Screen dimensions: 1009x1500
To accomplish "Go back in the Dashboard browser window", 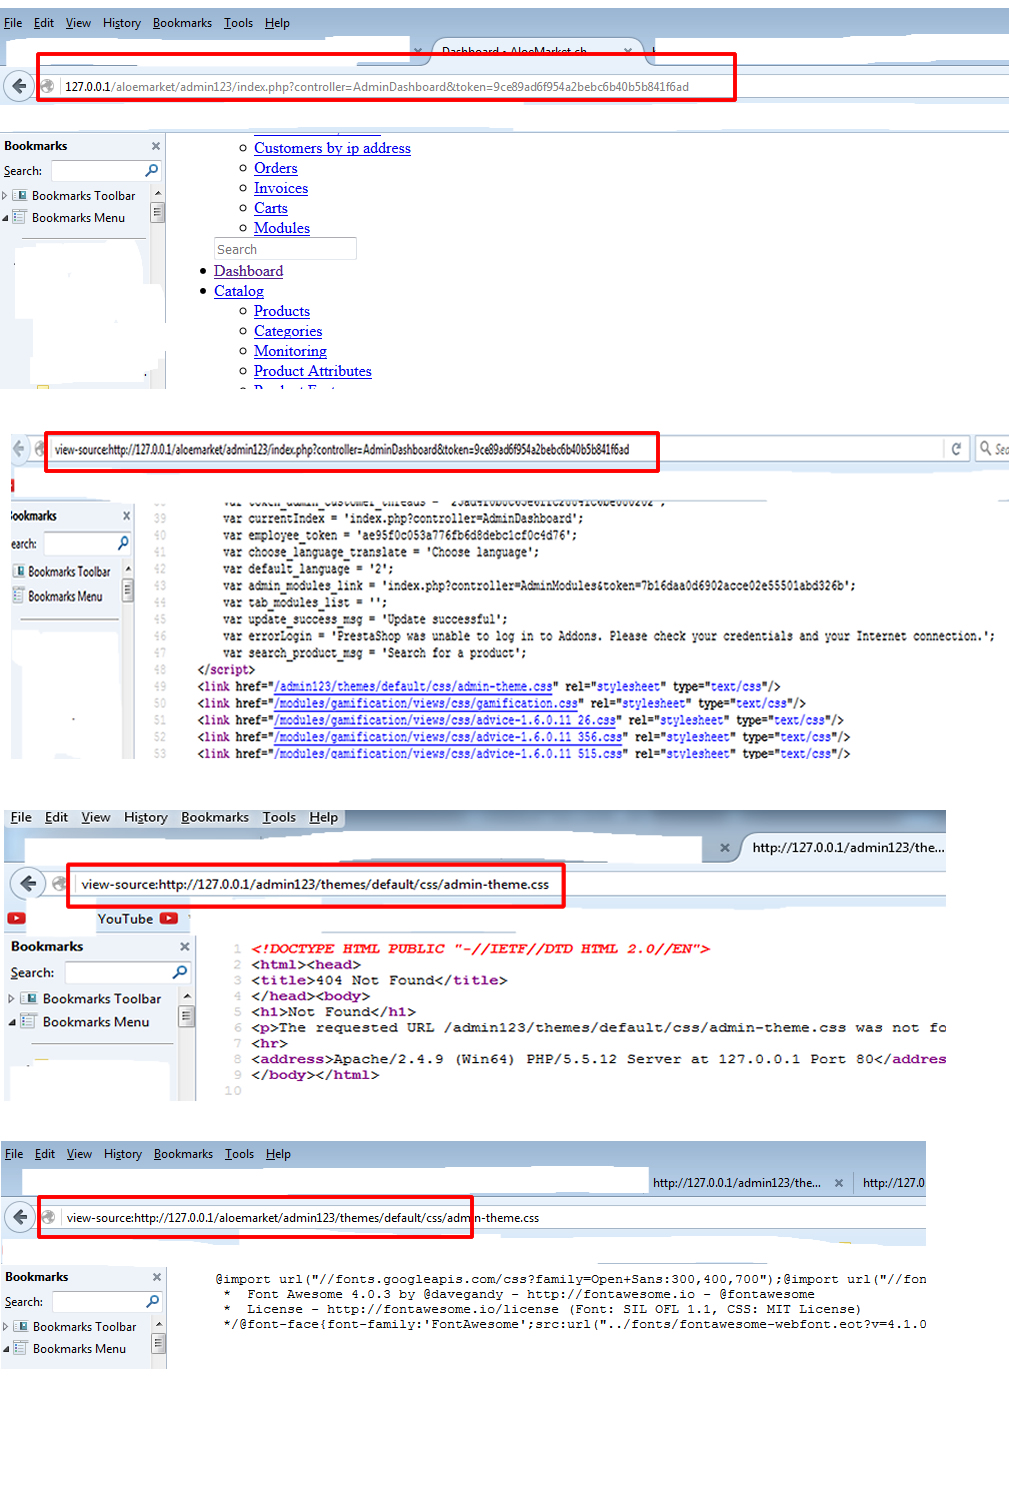I will point(18,86).
